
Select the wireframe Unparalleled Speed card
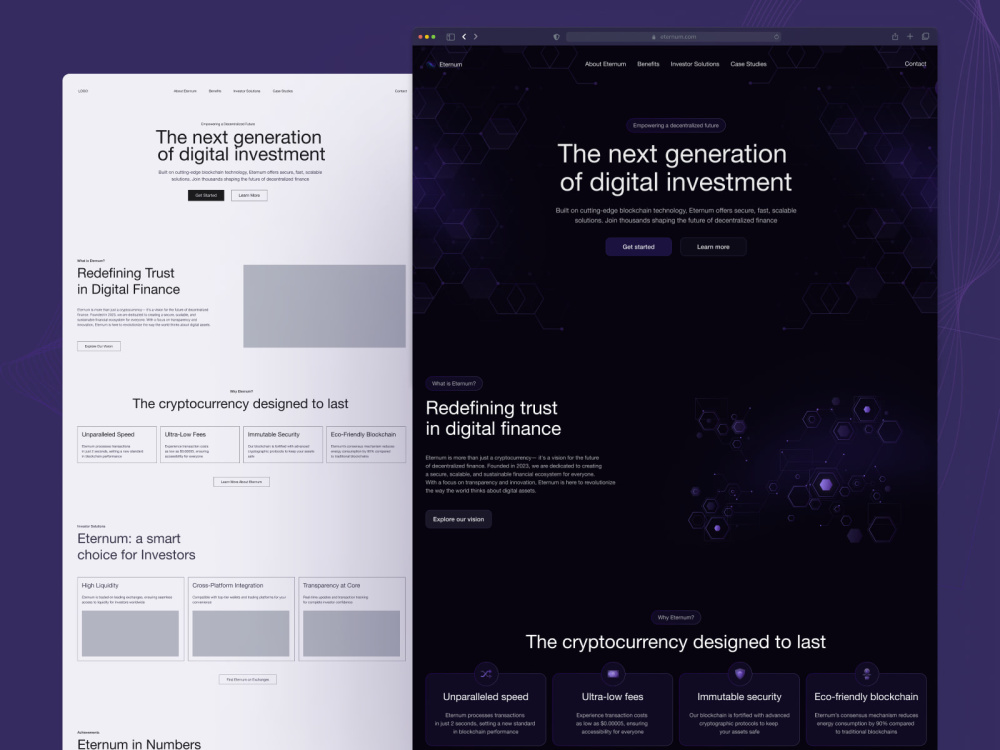tap(117, 445)
